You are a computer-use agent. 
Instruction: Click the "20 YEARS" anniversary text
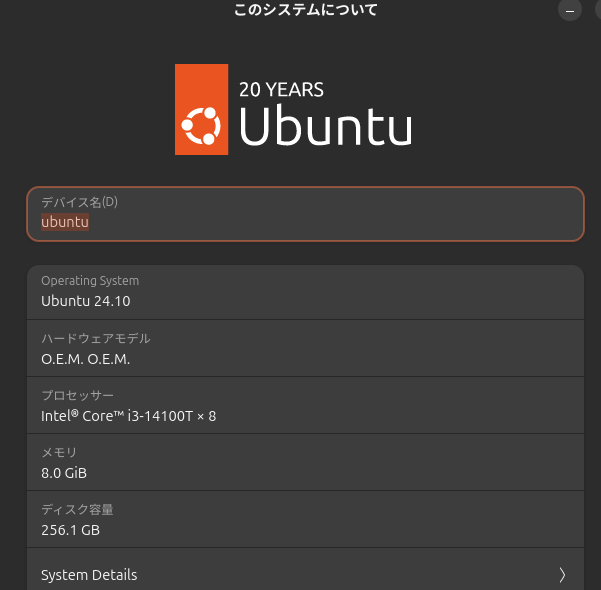point(281,89)
